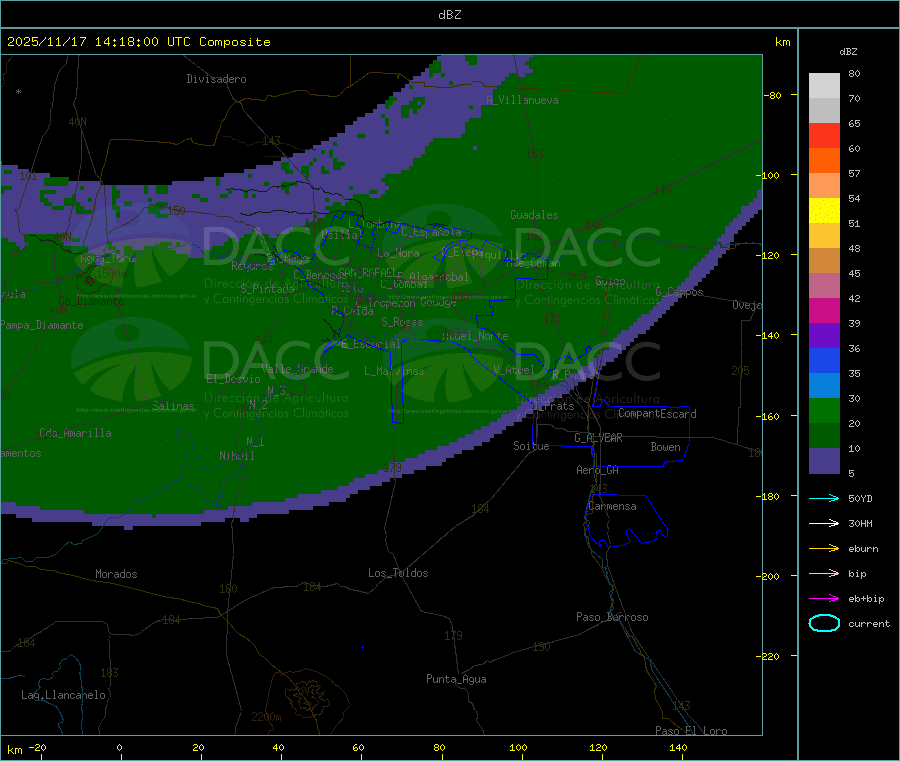Click the pink bip arrow in legend
900x761 pixels.
(x=824, y=573)
